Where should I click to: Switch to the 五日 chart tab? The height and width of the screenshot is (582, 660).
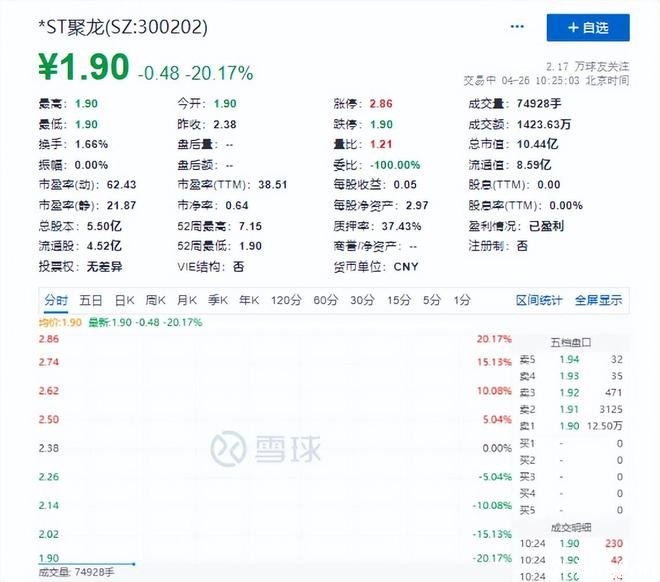tap(90, 300)
